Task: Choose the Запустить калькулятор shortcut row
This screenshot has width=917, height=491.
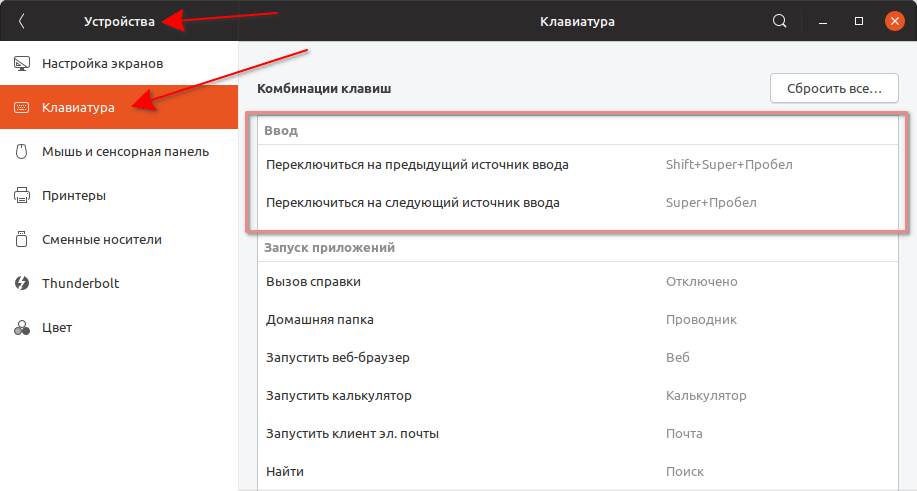Action: click(575, 396)
